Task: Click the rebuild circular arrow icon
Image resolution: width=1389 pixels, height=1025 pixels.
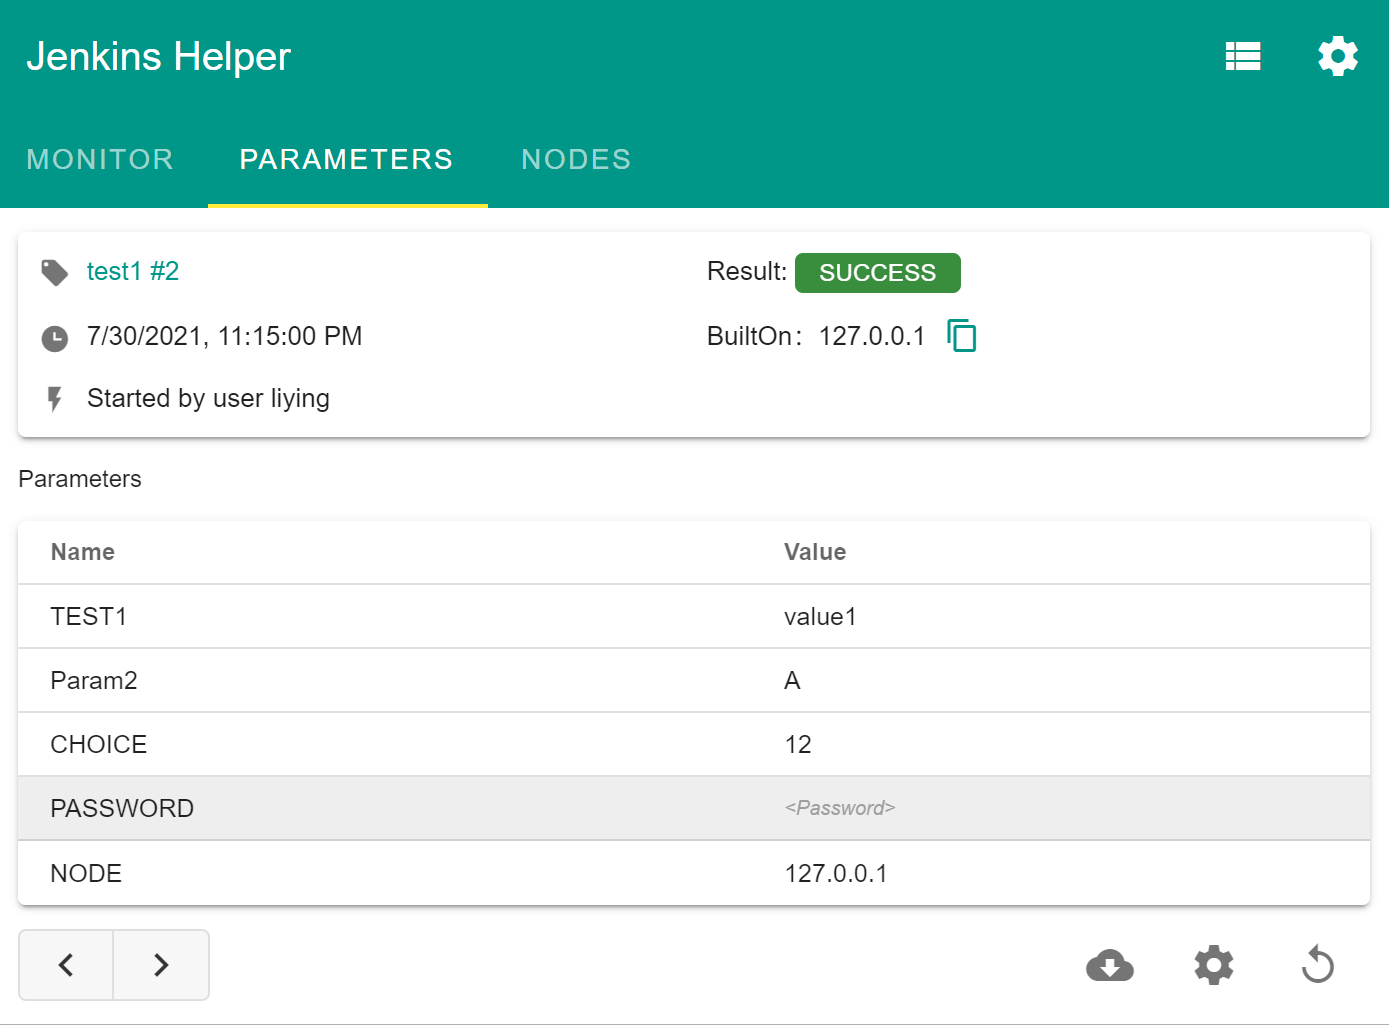Action: point(1318,965)
